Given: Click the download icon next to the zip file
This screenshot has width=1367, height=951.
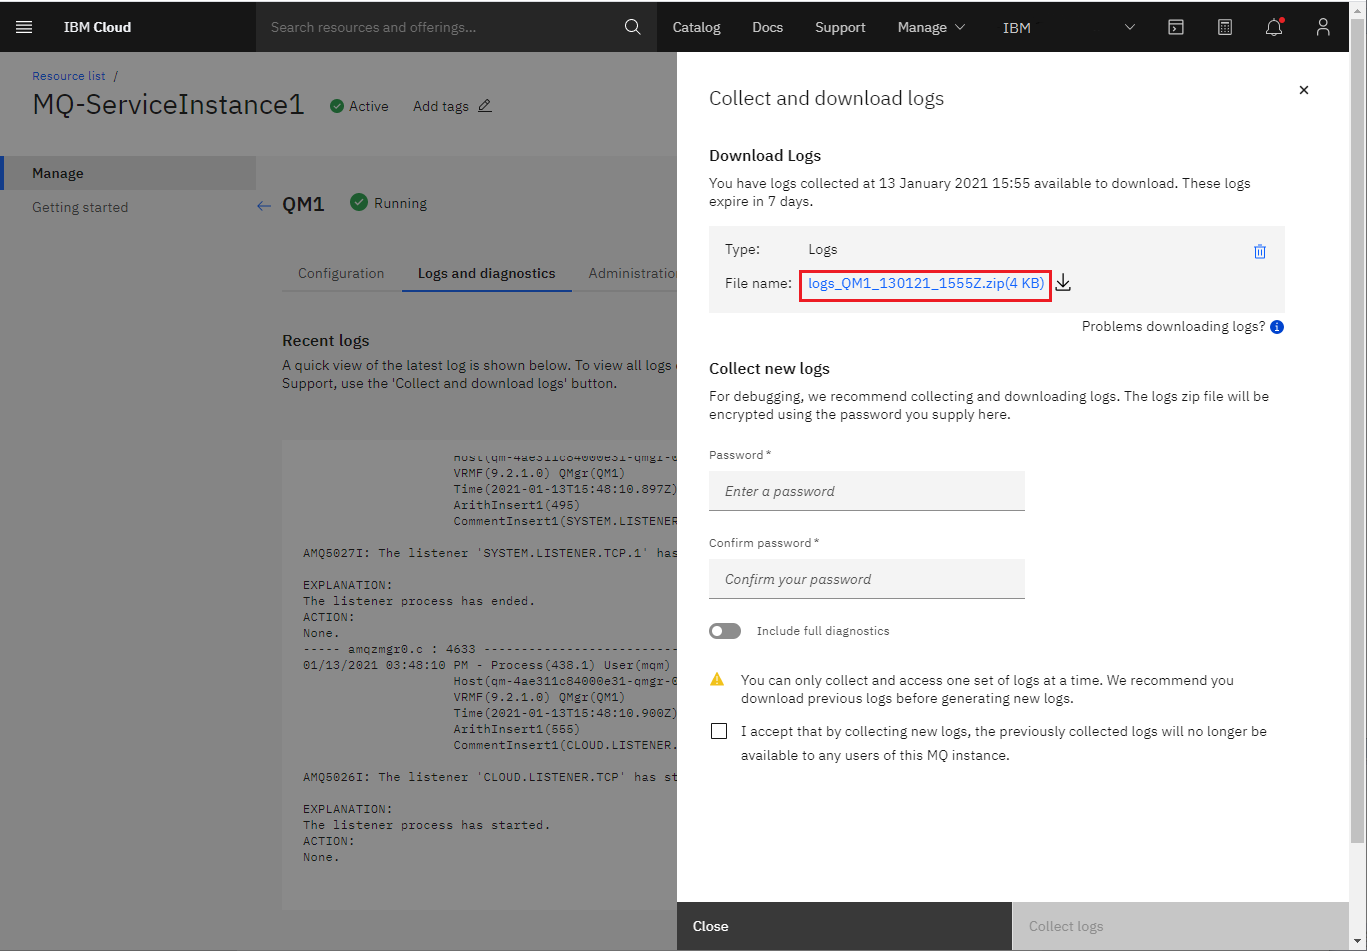Looking at the screenshot, I should click(1063, 283).
